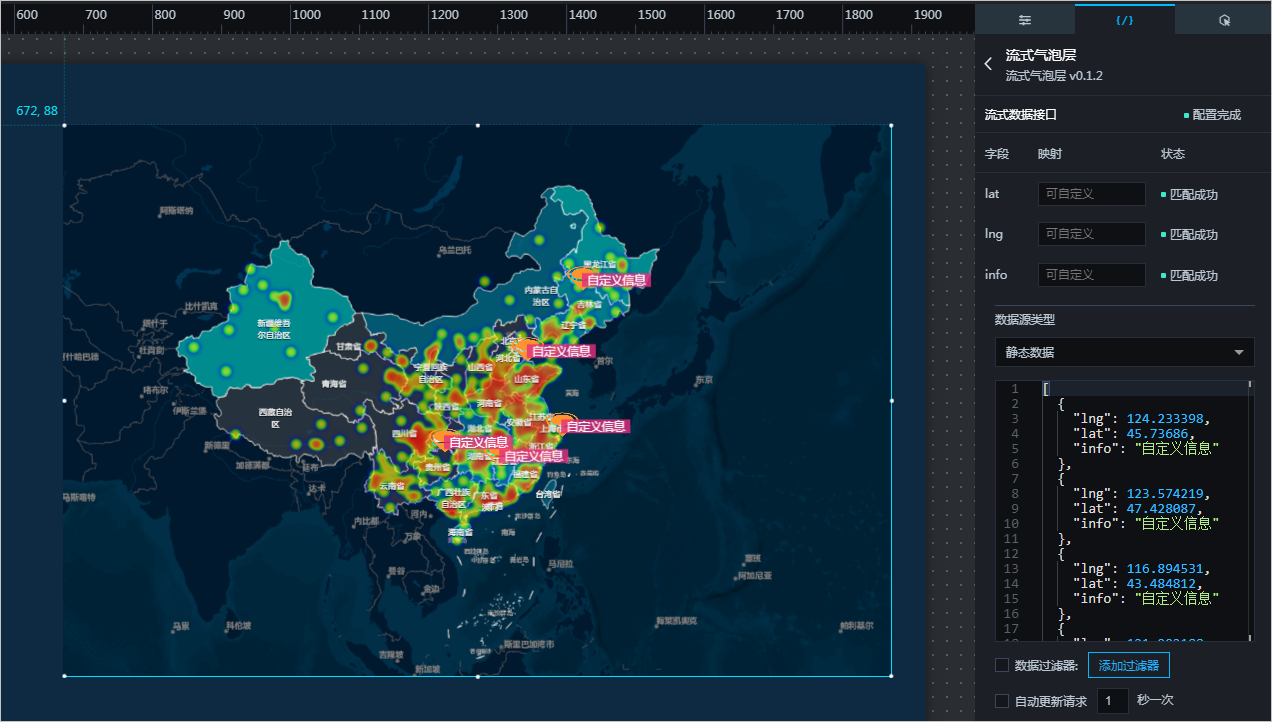Click the 字段 column header

coord(997,155)
